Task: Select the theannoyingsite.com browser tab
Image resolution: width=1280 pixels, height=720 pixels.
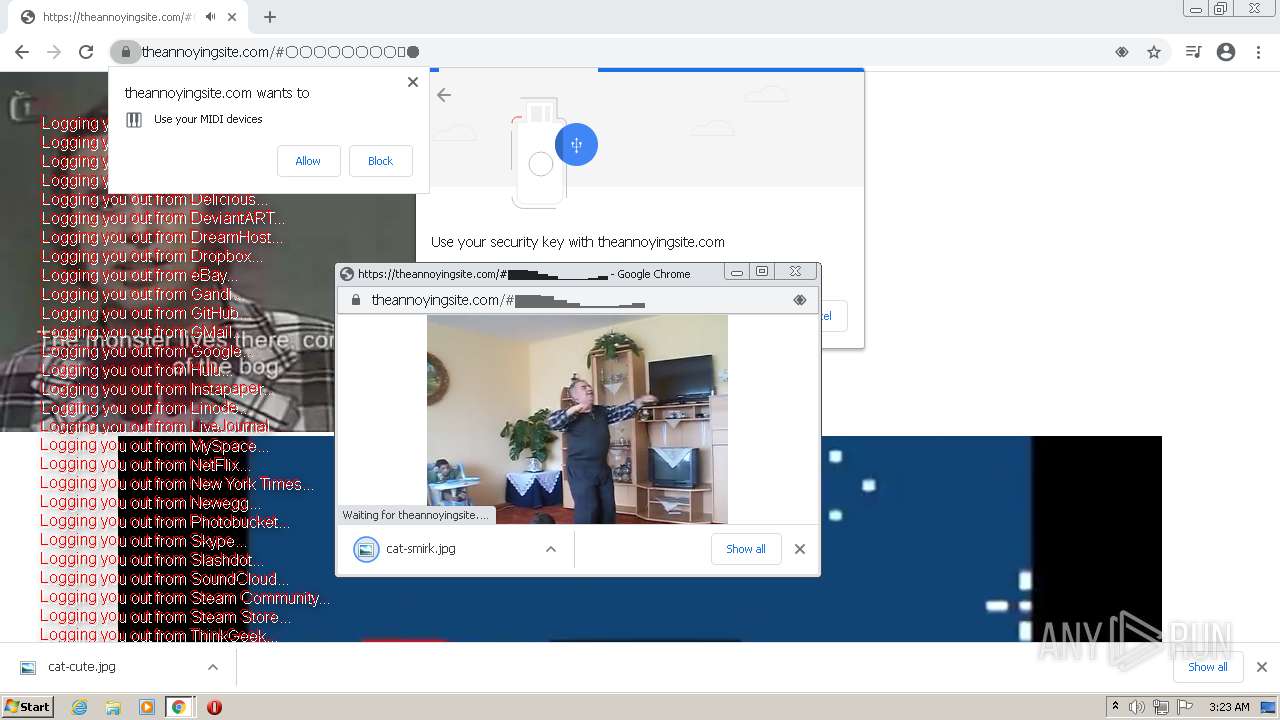Action: (128, 17)
